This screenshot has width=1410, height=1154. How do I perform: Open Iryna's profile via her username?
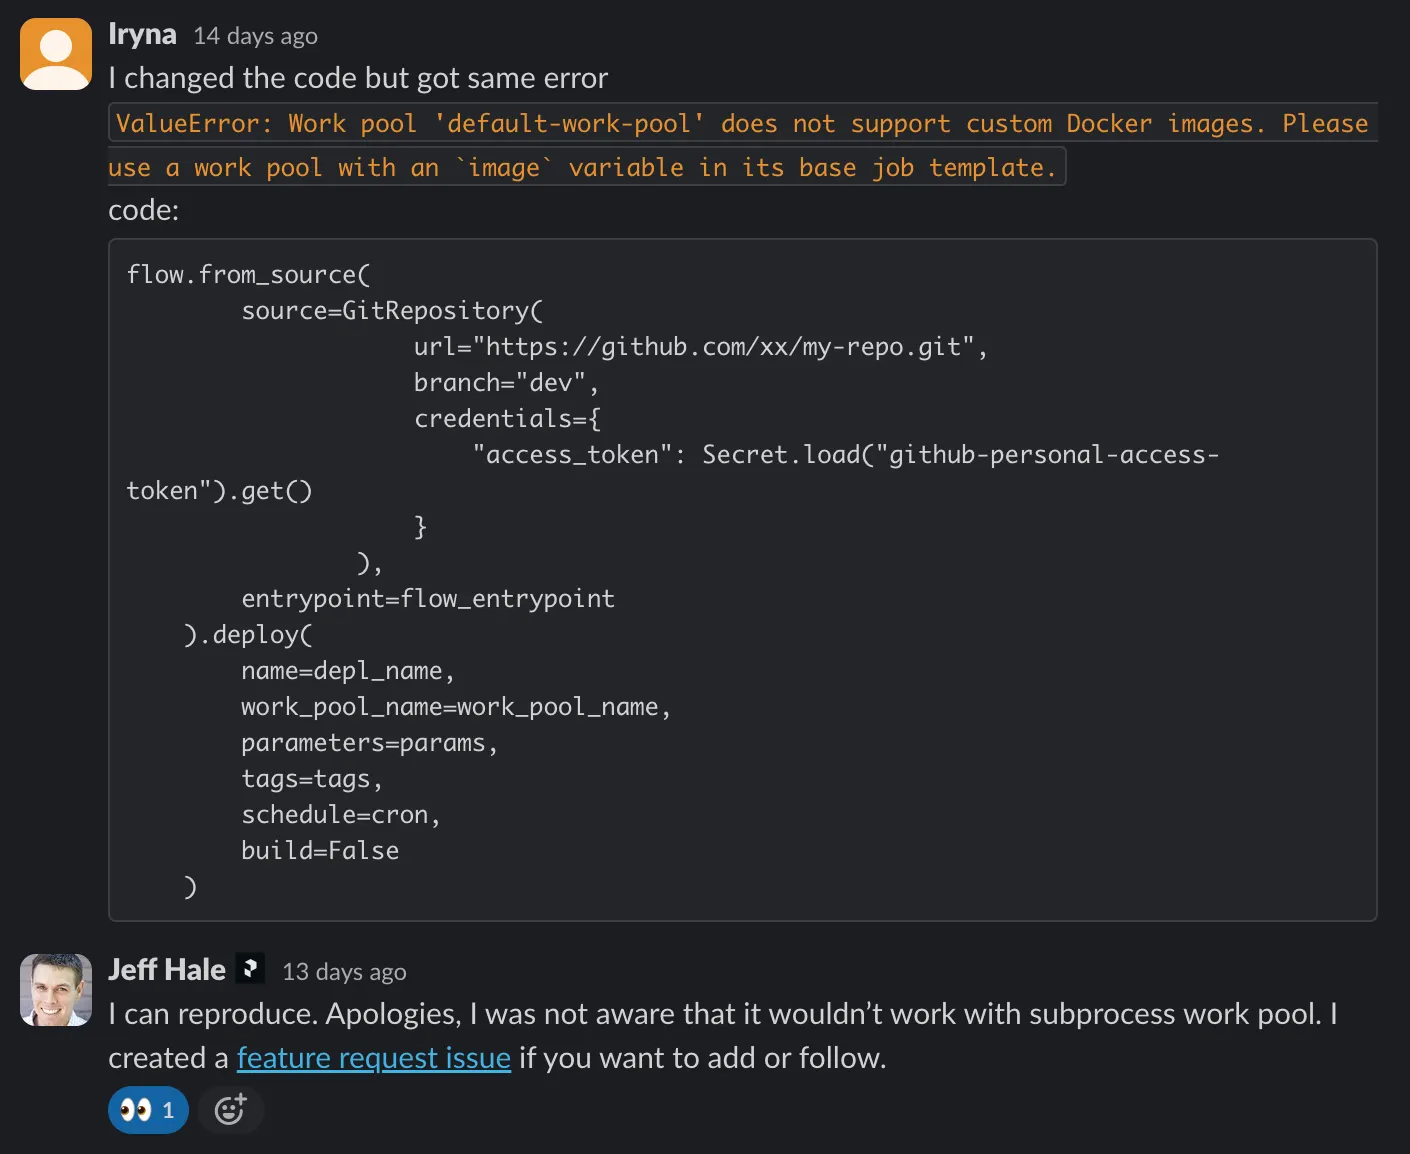coord(142,35)
